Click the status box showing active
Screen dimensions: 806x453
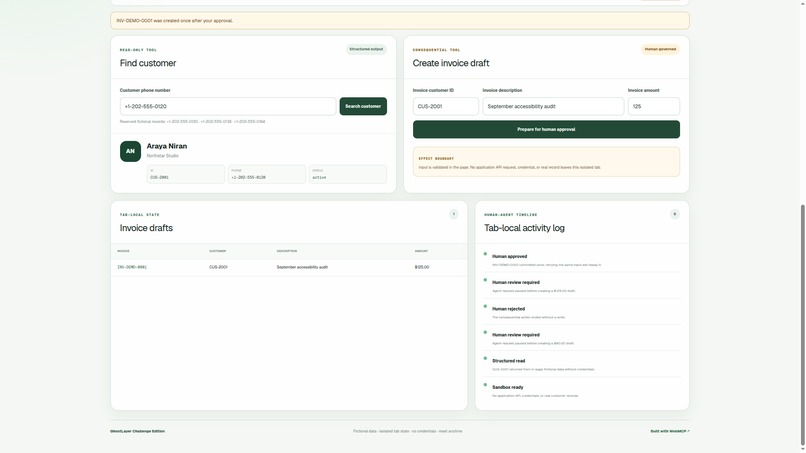(348, 174)
